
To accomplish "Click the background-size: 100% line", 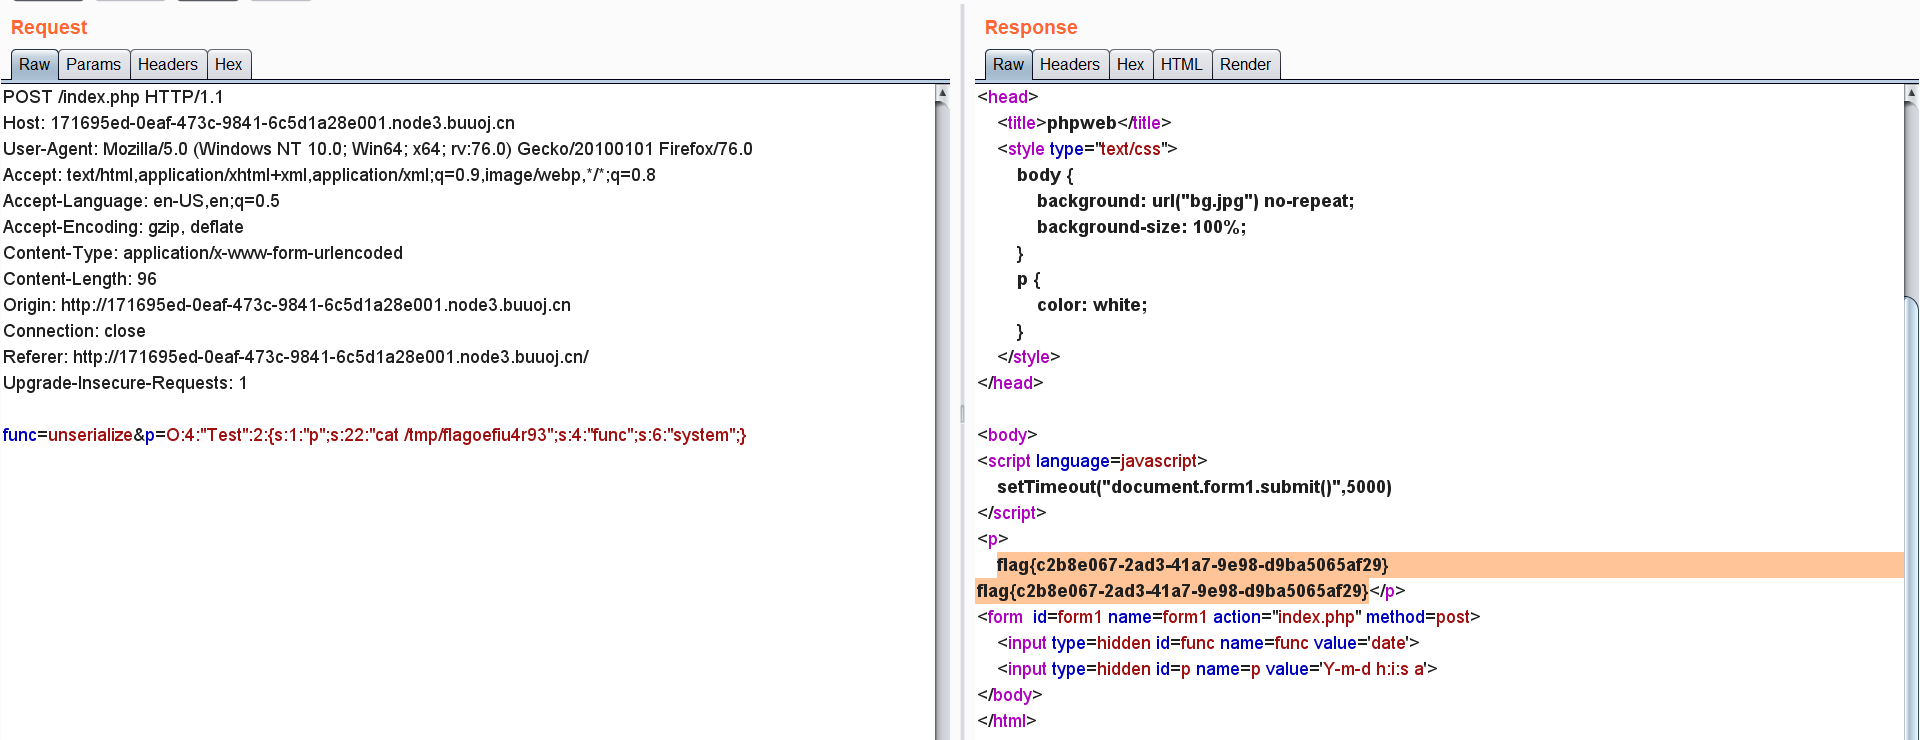I will [x=1141, y=227].
